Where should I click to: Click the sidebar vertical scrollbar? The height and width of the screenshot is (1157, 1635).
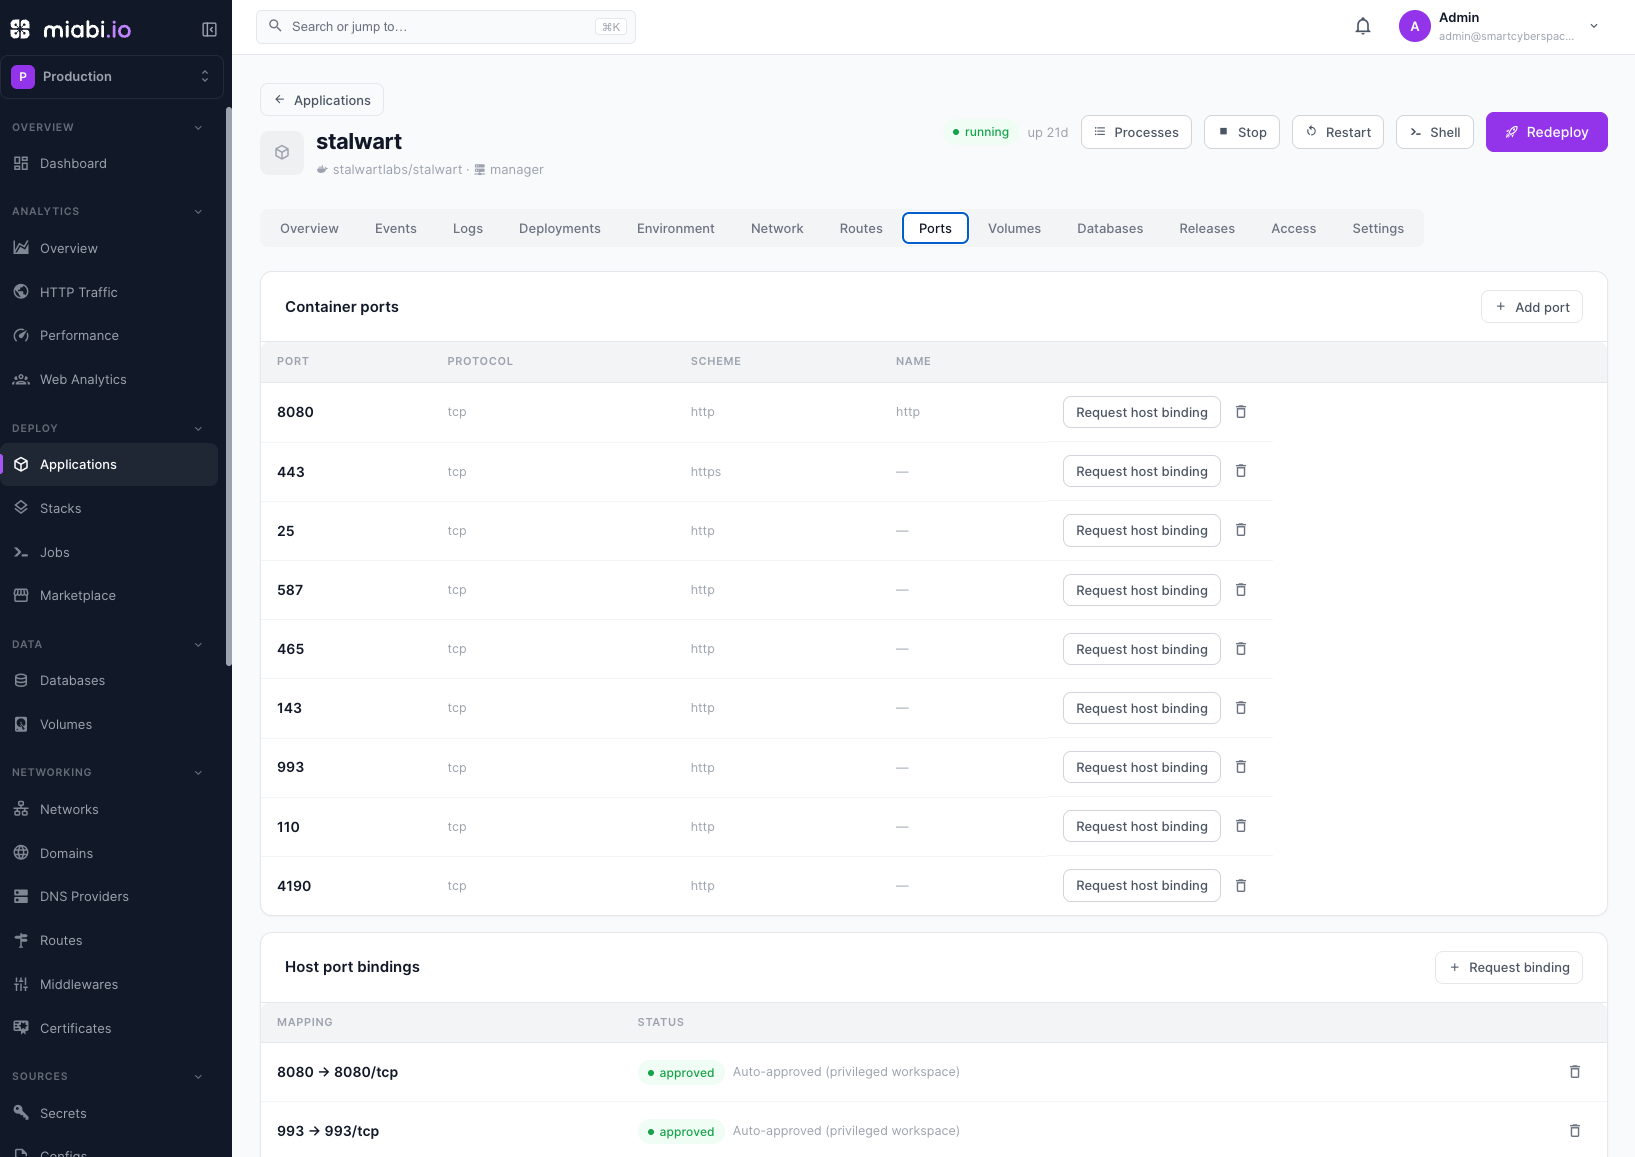[x=229, y=386]
